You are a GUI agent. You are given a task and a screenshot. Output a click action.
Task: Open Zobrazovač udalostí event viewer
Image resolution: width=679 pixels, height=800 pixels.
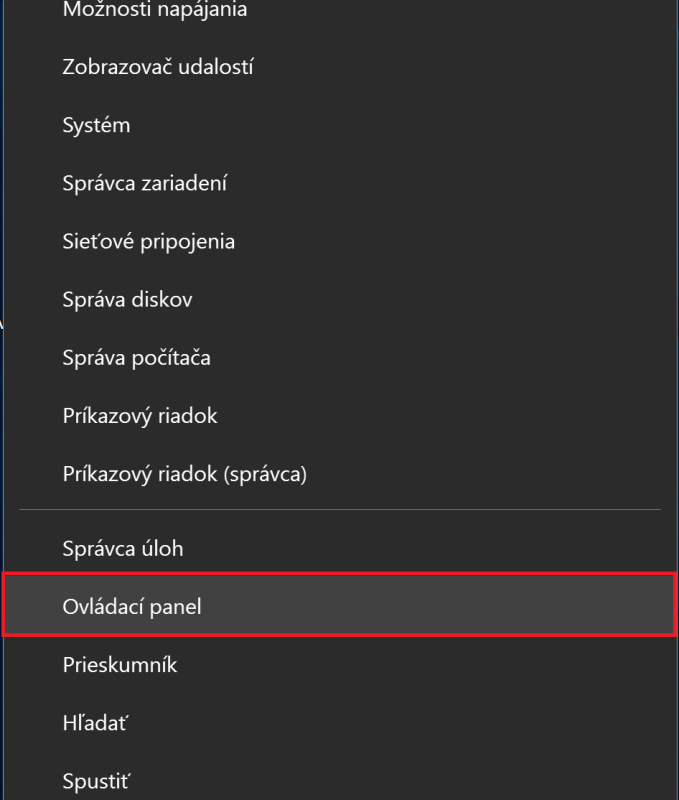point(157,68)
